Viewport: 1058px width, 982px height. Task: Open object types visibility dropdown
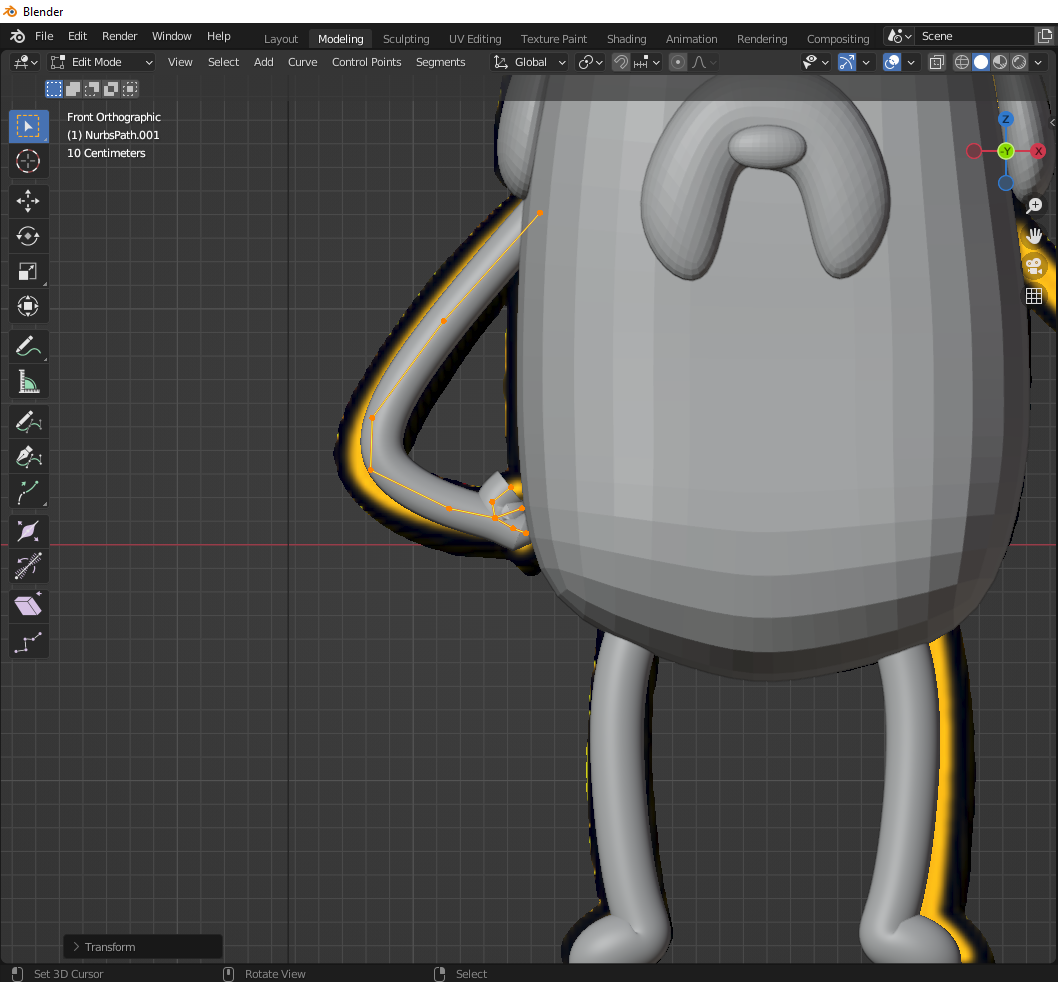tap(815, 63)
